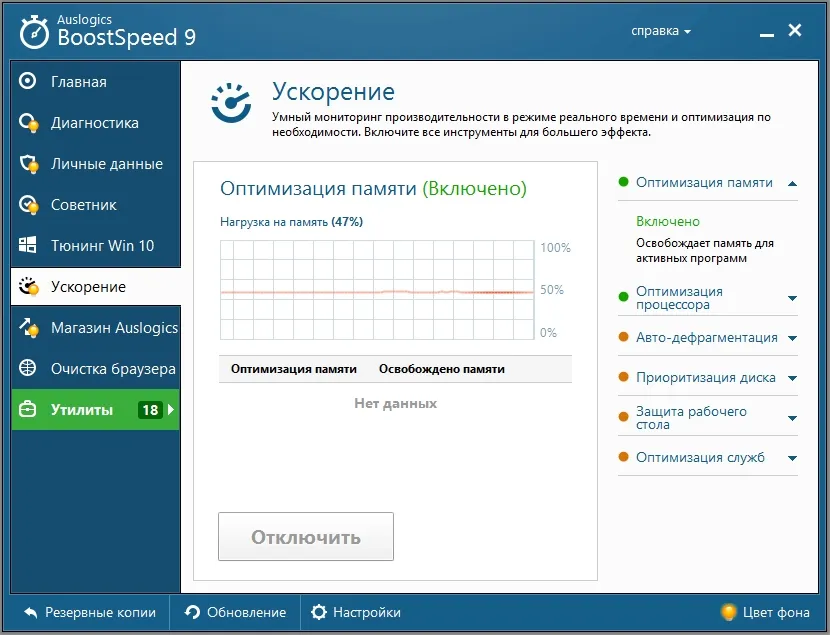
Task: Open the справка dropdown menu
Action: click(661, 31)
